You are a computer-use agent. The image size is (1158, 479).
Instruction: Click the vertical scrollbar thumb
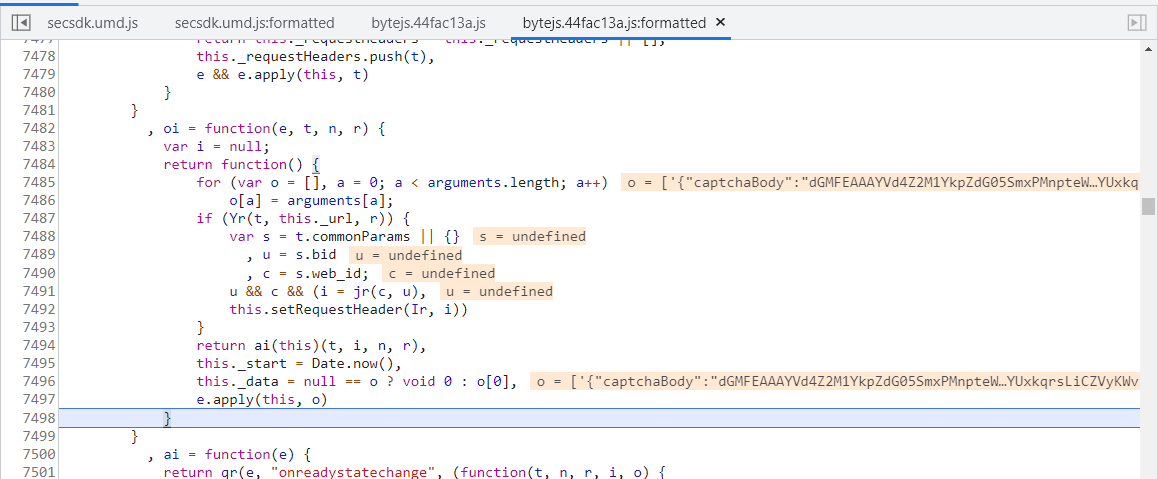(x=1147, y=205)
